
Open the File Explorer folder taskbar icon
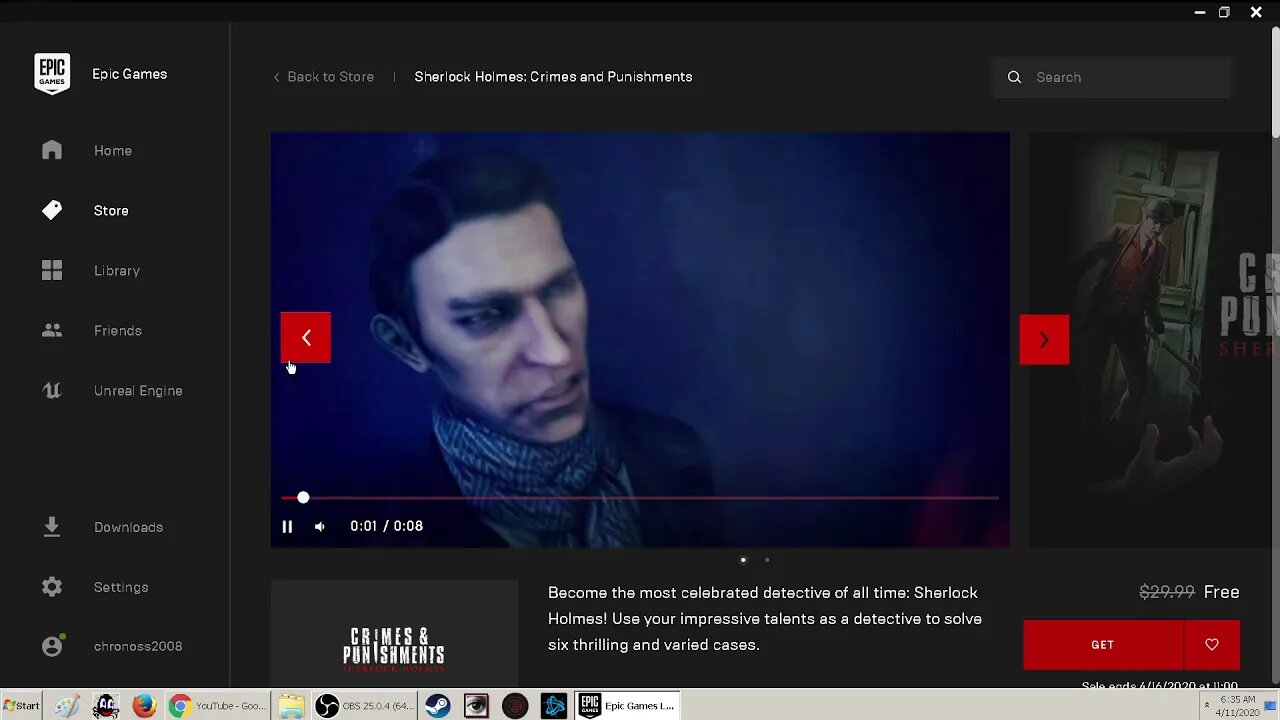[x=291, y=706]
